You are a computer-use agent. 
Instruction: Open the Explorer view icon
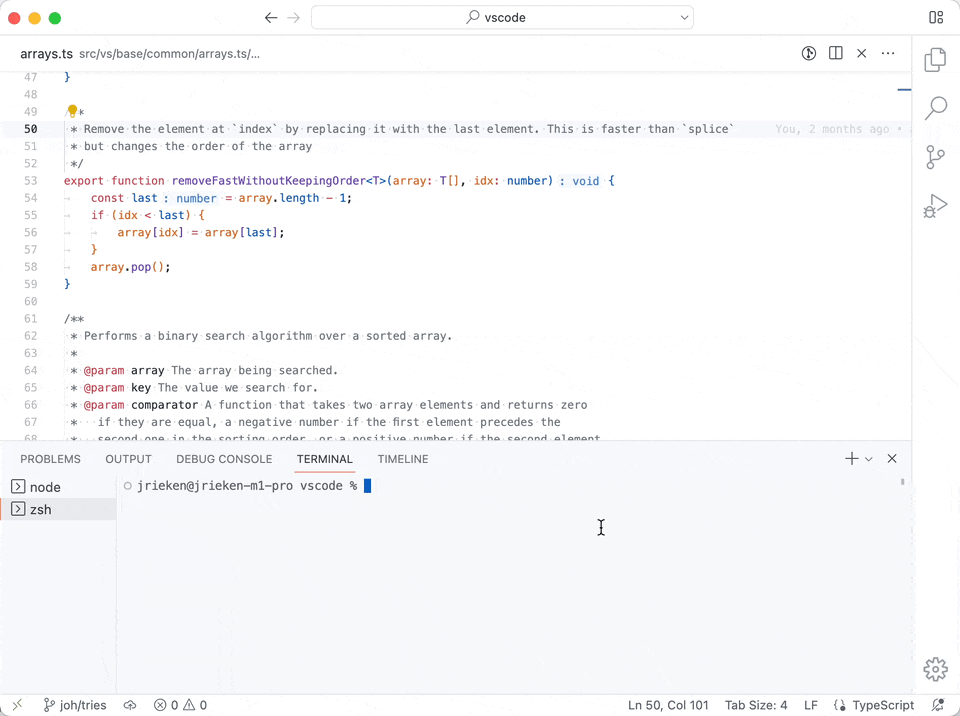click(x=935, y=60)
